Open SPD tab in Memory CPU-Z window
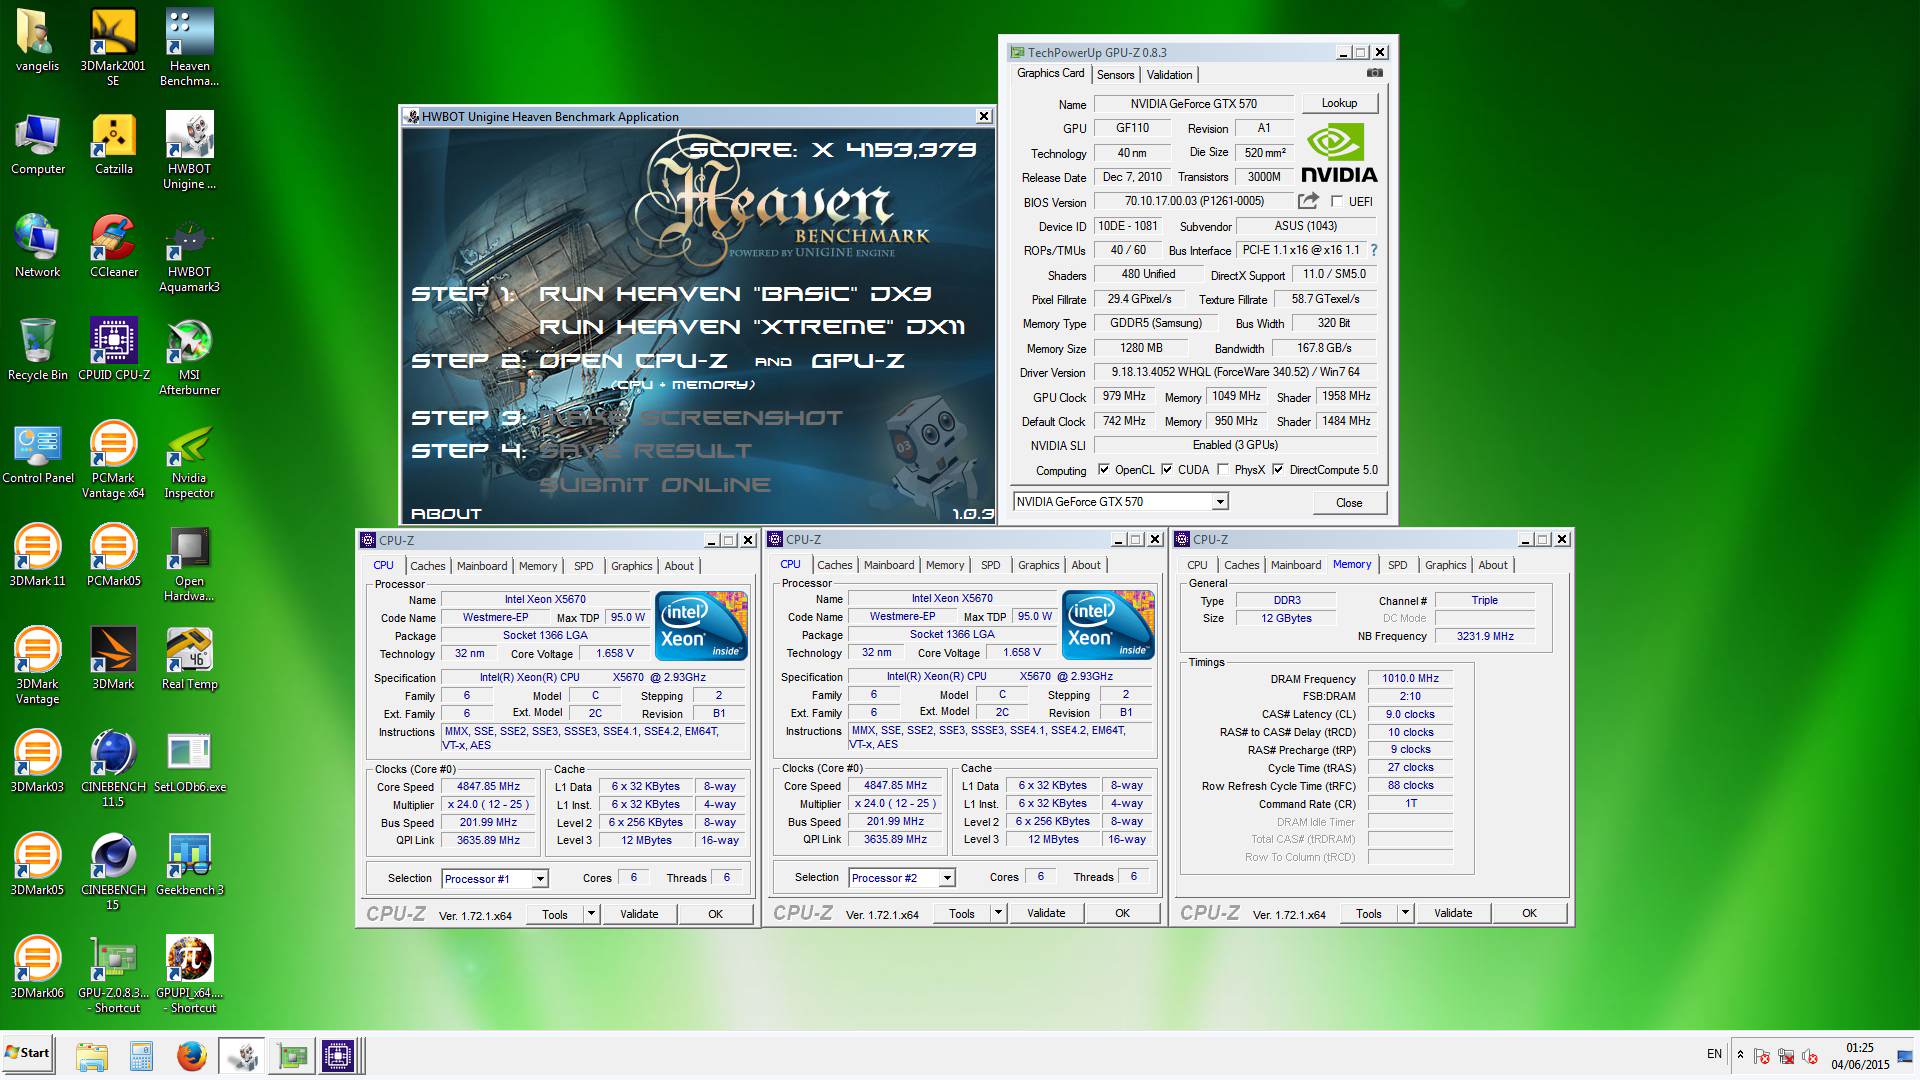This screenshot has height=1080, width=1920. click(x=1397, y=565)
